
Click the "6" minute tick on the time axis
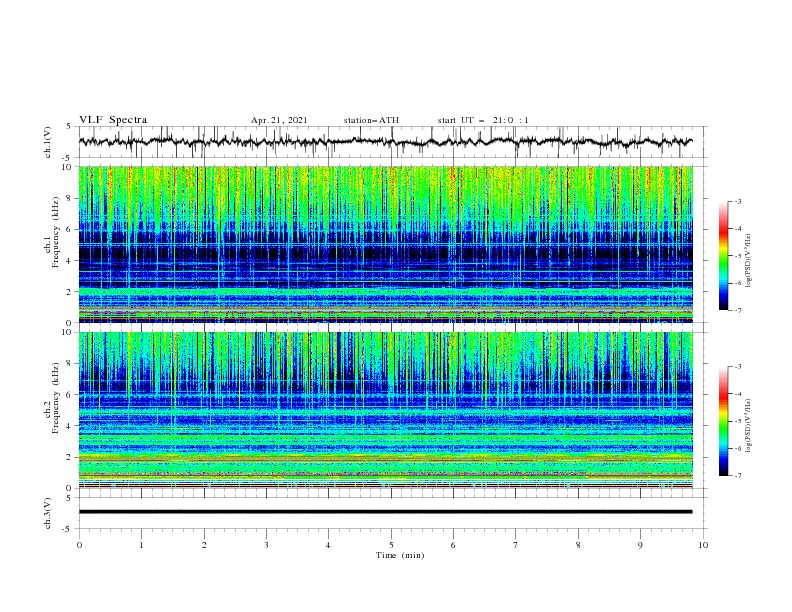pos(453,545)
